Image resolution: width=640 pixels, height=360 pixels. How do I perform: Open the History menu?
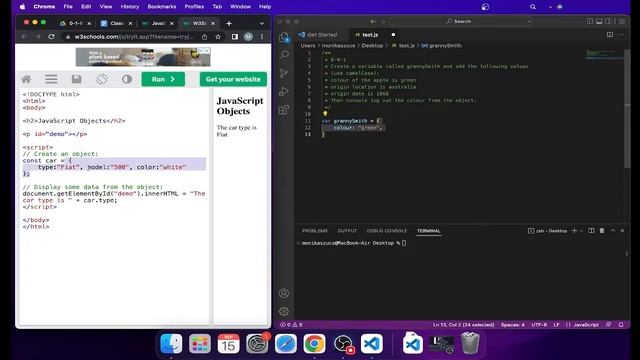(130, 7)
